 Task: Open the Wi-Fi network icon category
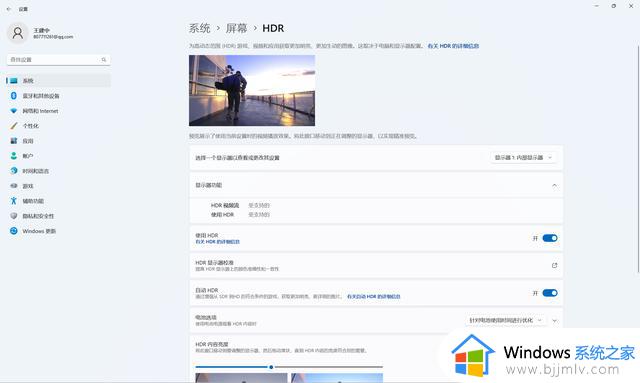point(14,111)
